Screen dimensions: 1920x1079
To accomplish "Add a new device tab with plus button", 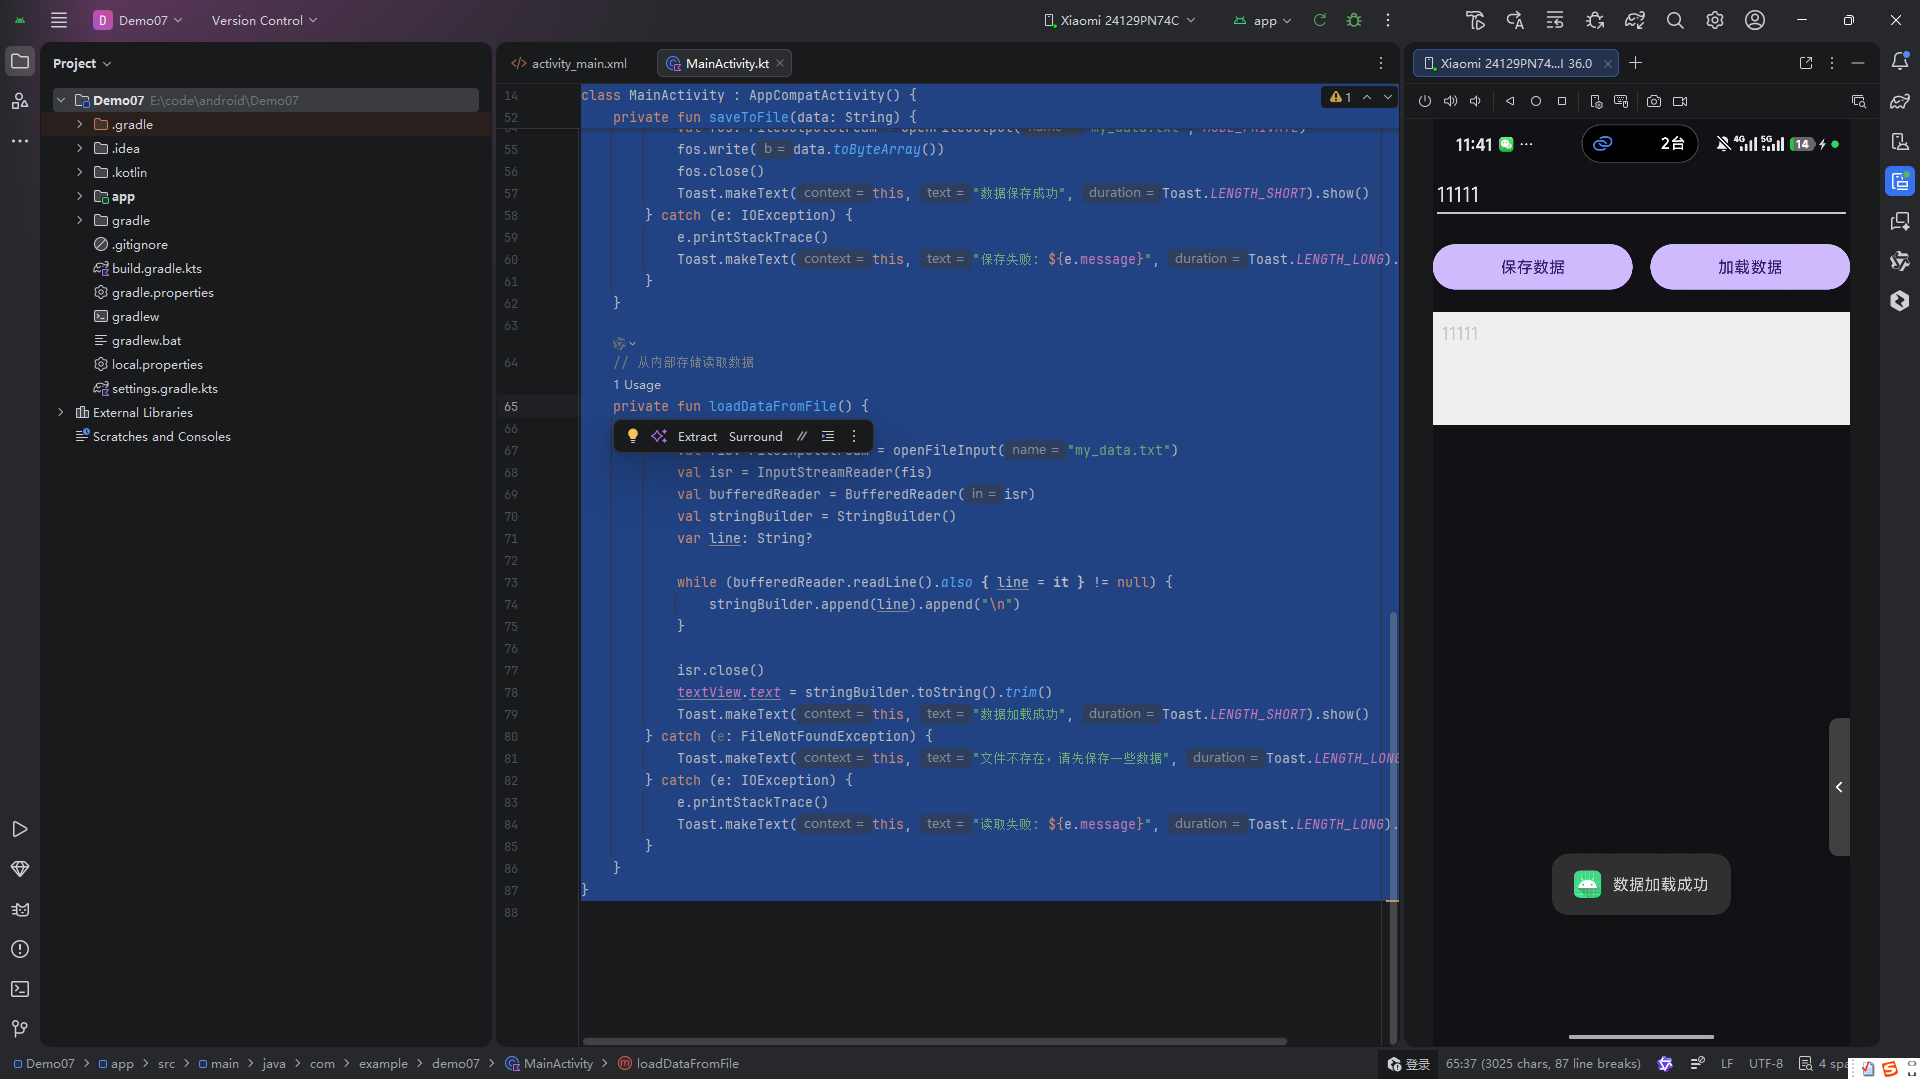I will 1635,63.
